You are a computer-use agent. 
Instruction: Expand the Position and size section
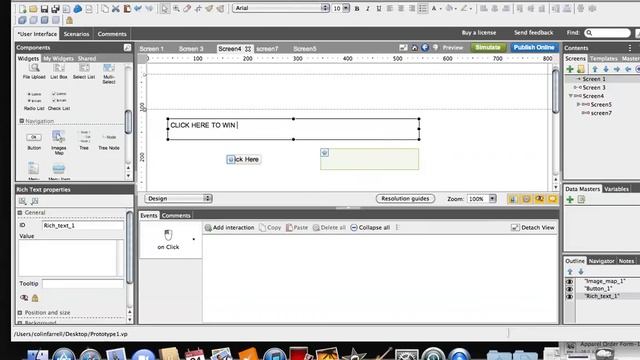pyautogui.click(x=20, y=312)
